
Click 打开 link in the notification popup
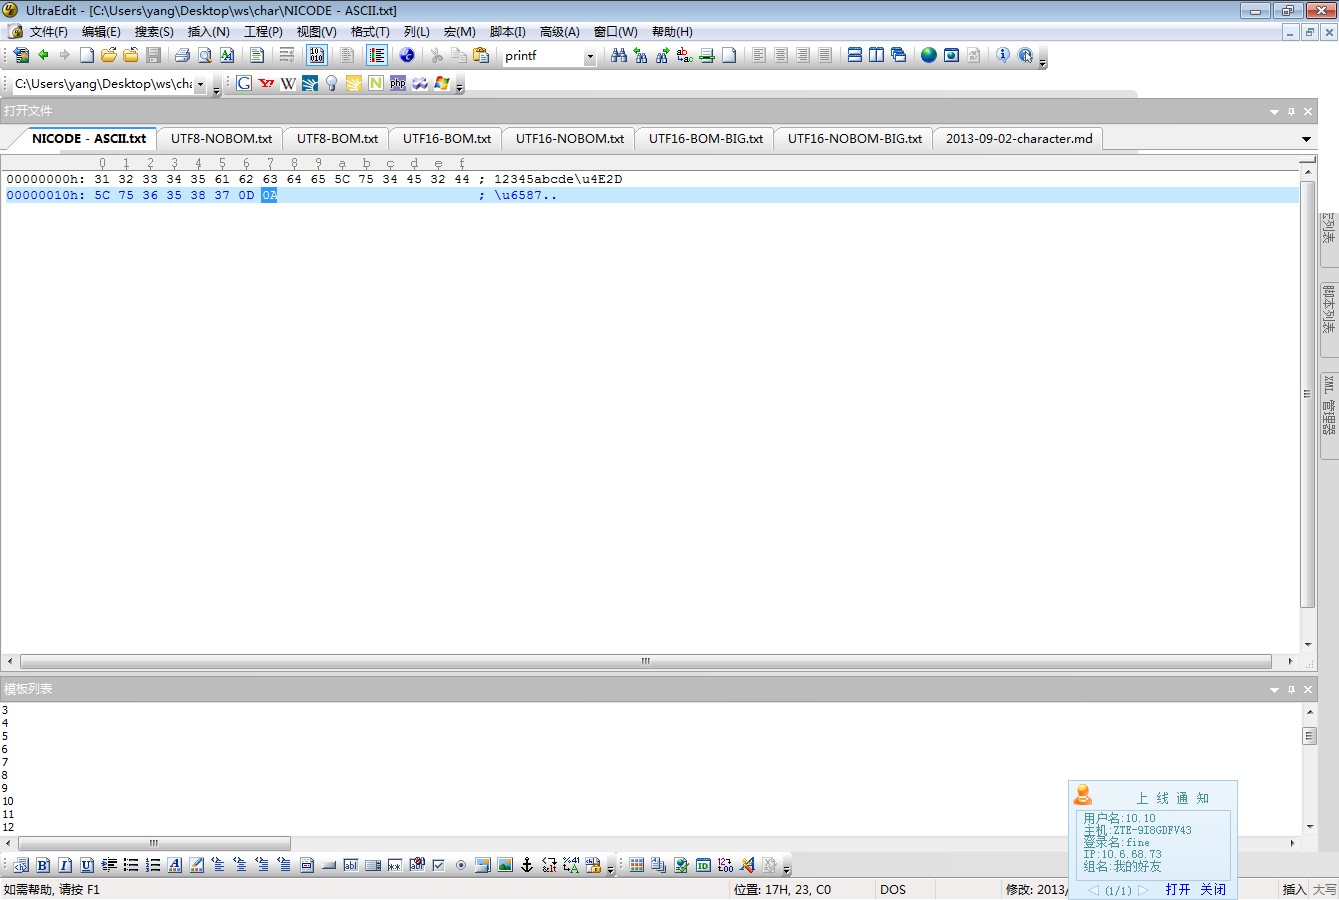pyautogui.click(x=1177, y=889)
